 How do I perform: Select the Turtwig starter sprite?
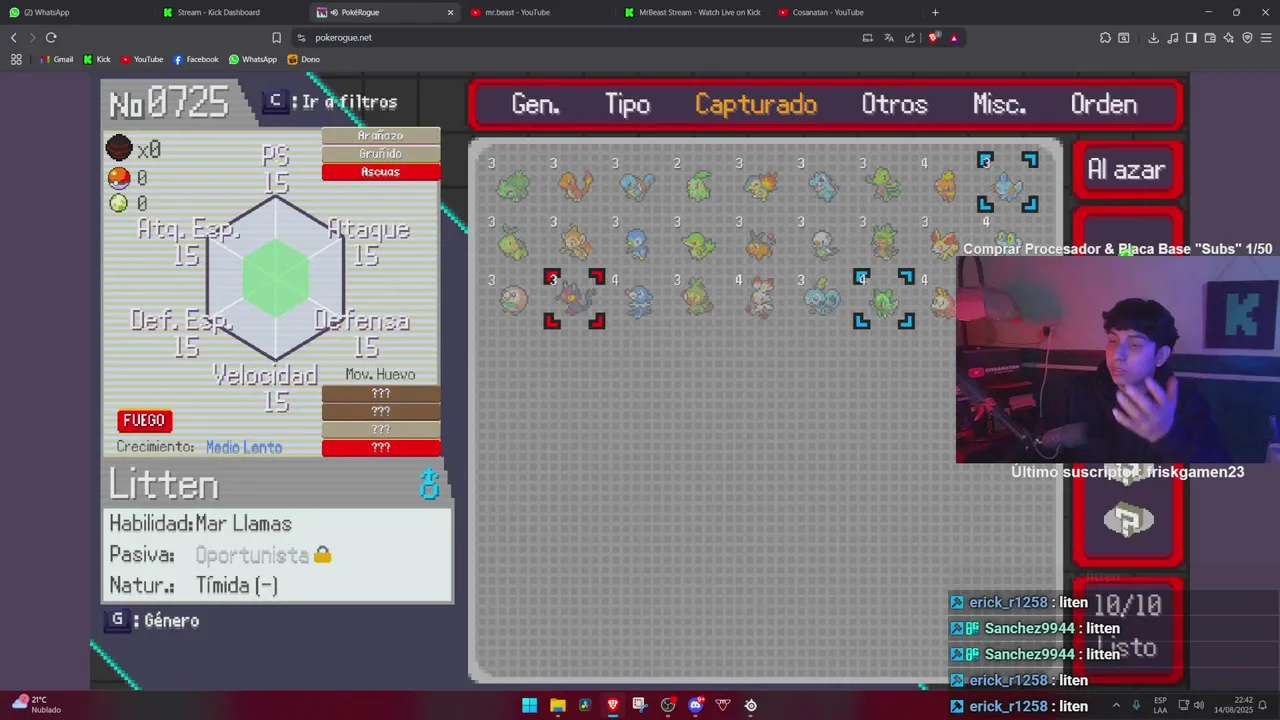(513, 243)
